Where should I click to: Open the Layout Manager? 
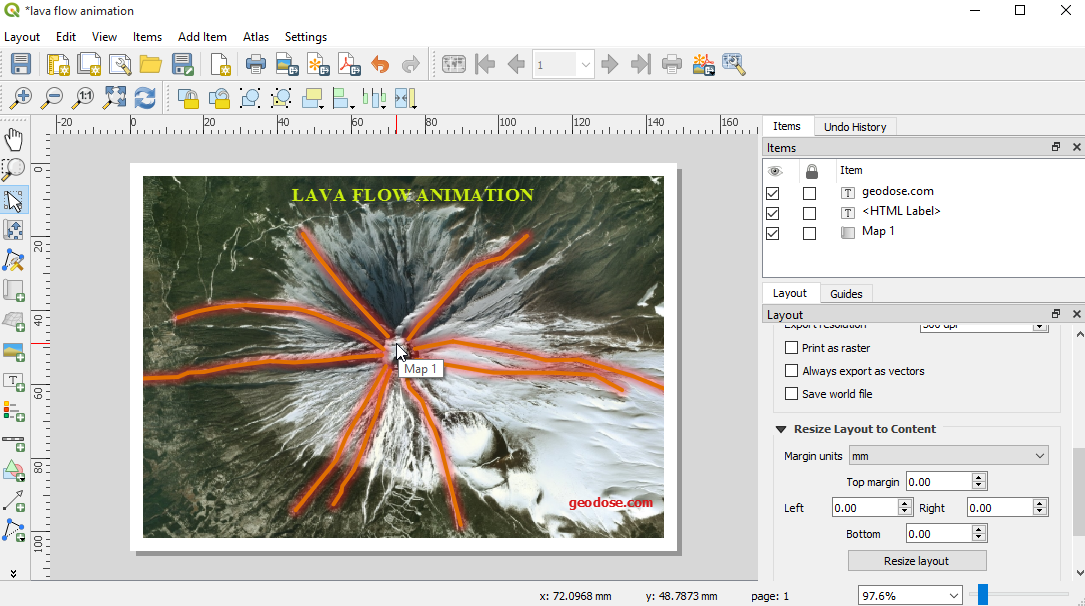[x=120, y=63]
